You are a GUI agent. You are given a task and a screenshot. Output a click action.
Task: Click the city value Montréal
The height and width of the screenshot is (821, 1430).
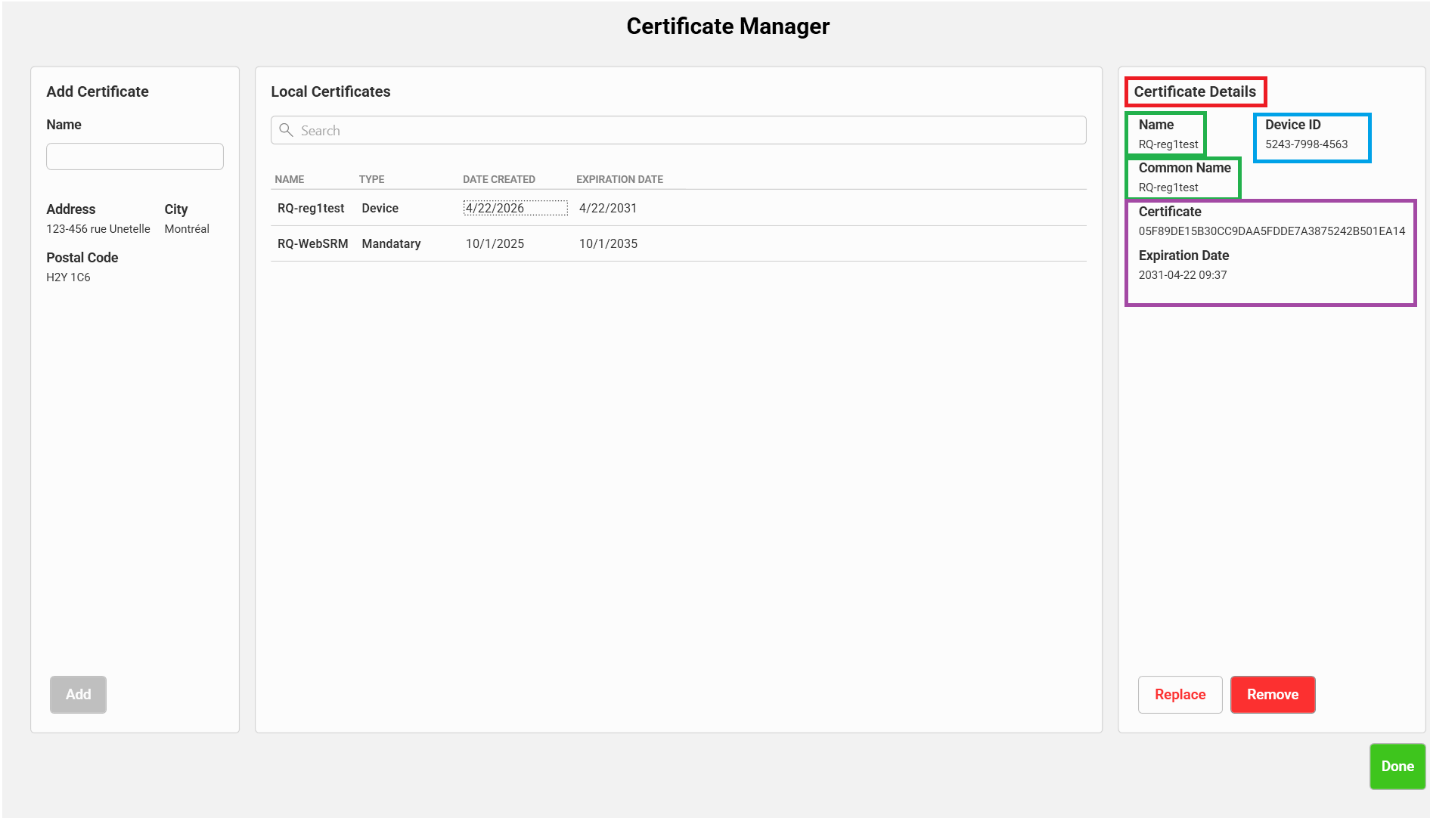[x=187, y=229]
